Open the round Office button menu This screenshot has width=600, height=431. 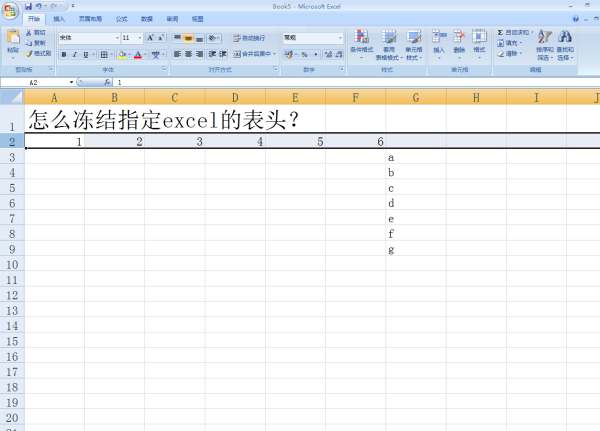[x=10, y=10]
